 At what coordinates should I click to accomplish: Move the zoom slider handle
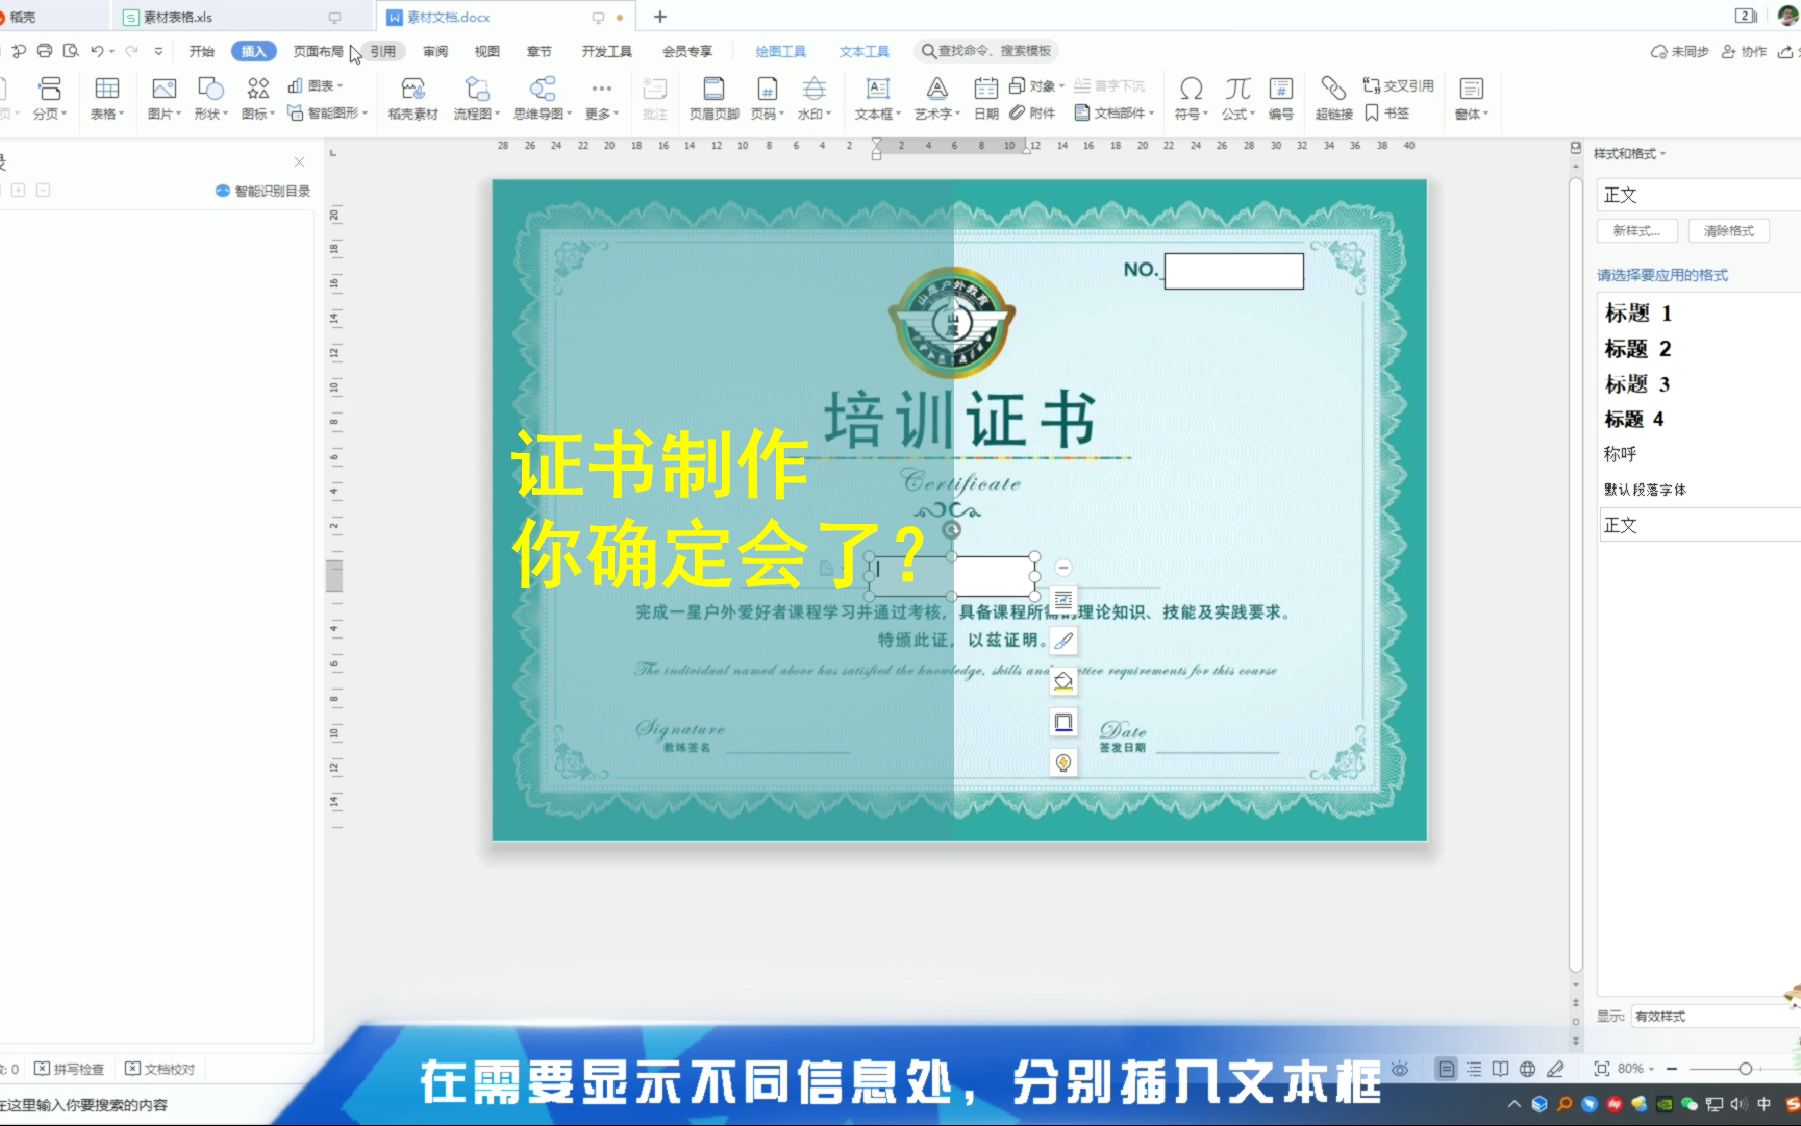[x=1746, y=1069]
